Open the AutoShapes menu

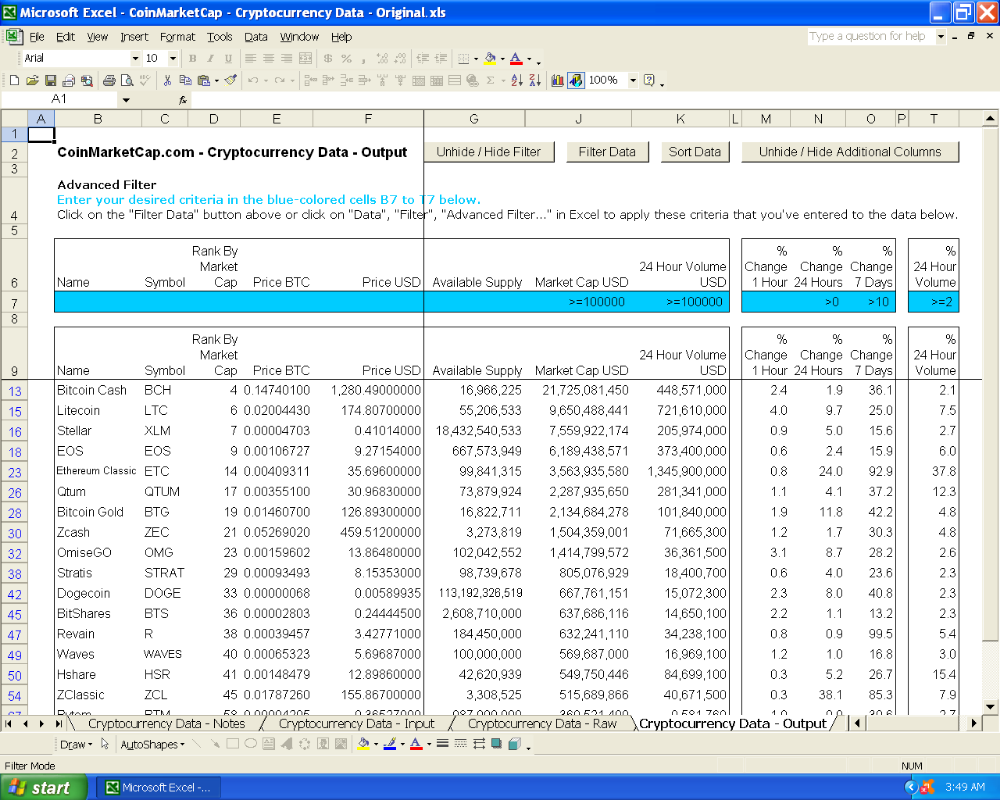point(152,744)
